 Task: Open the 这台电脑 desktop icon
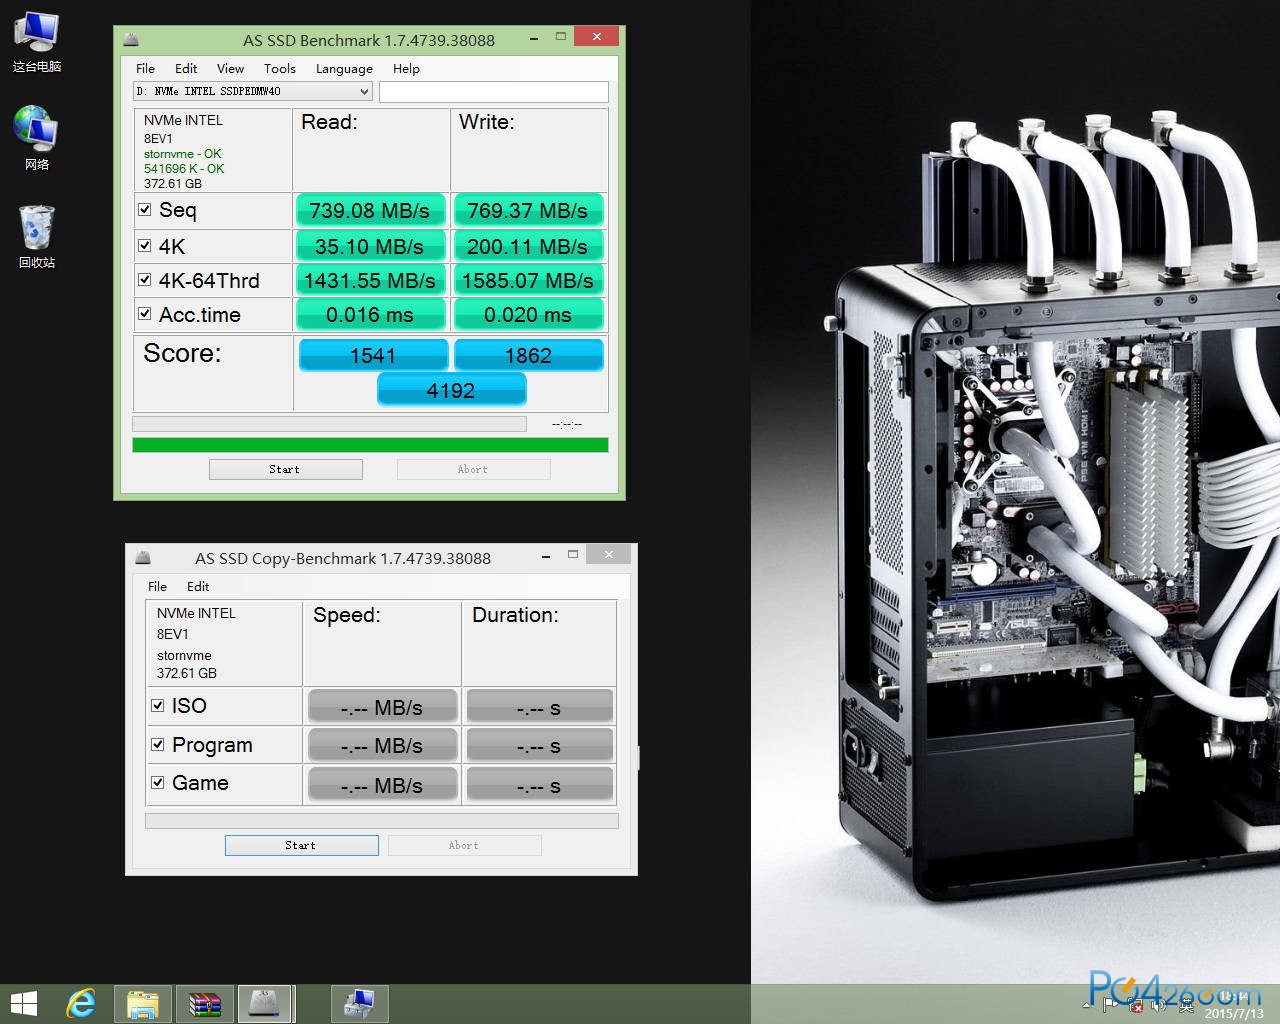point(37,41)
